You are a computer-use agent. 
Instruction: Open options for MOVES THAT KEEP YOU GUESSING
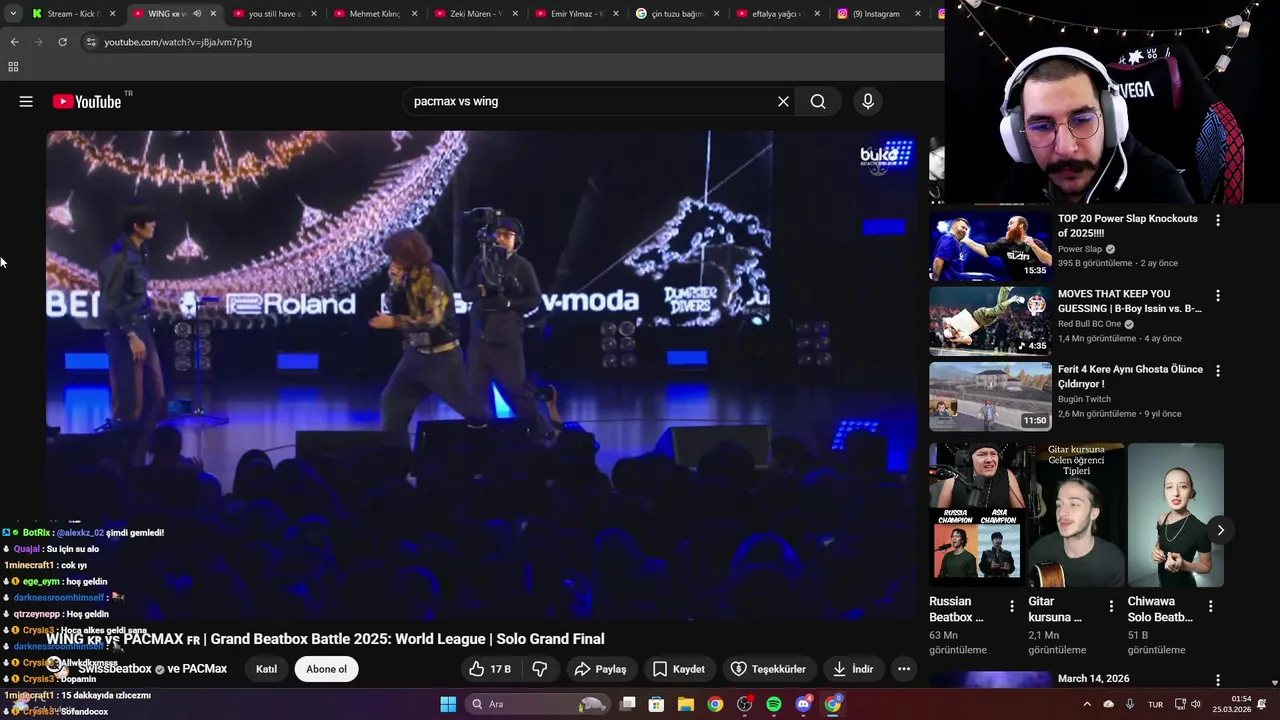point(1218,295)
